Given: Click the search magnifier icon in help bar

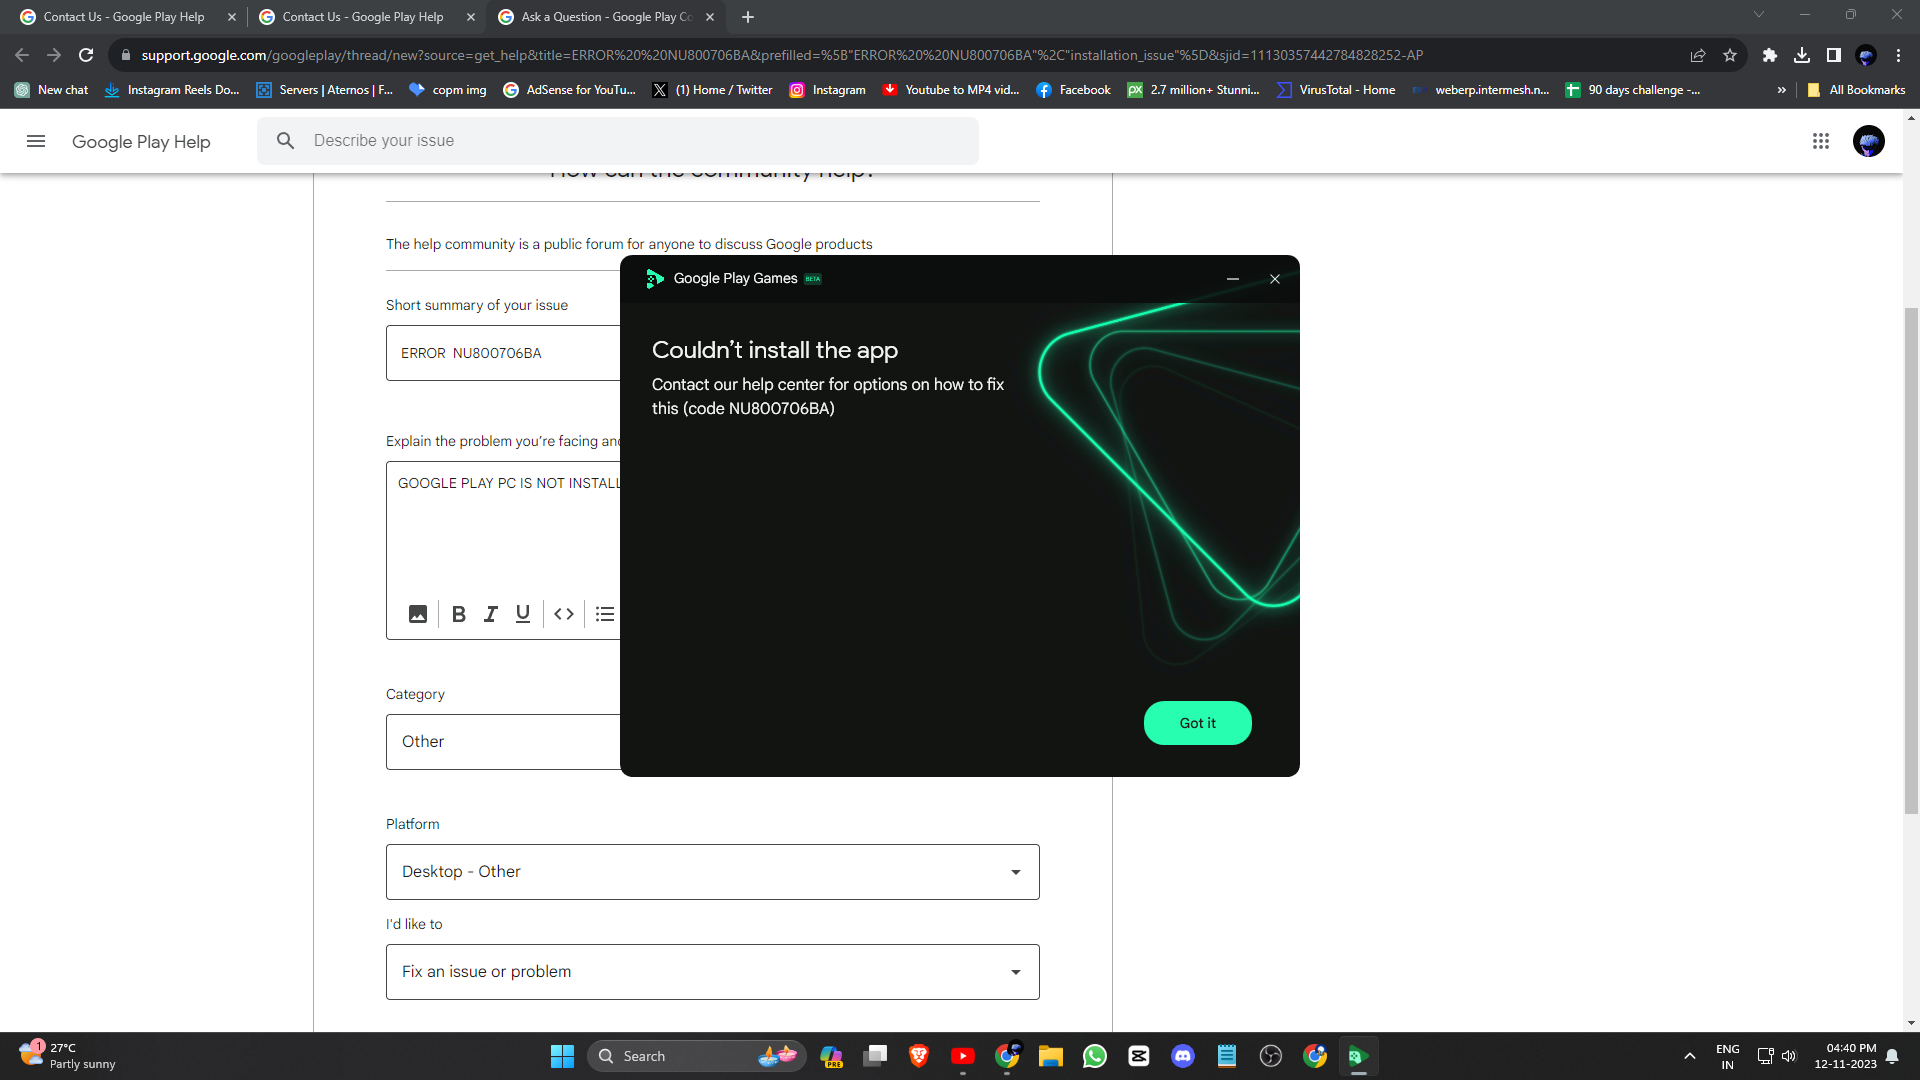Looking at the screenshot, I should 285,141.
